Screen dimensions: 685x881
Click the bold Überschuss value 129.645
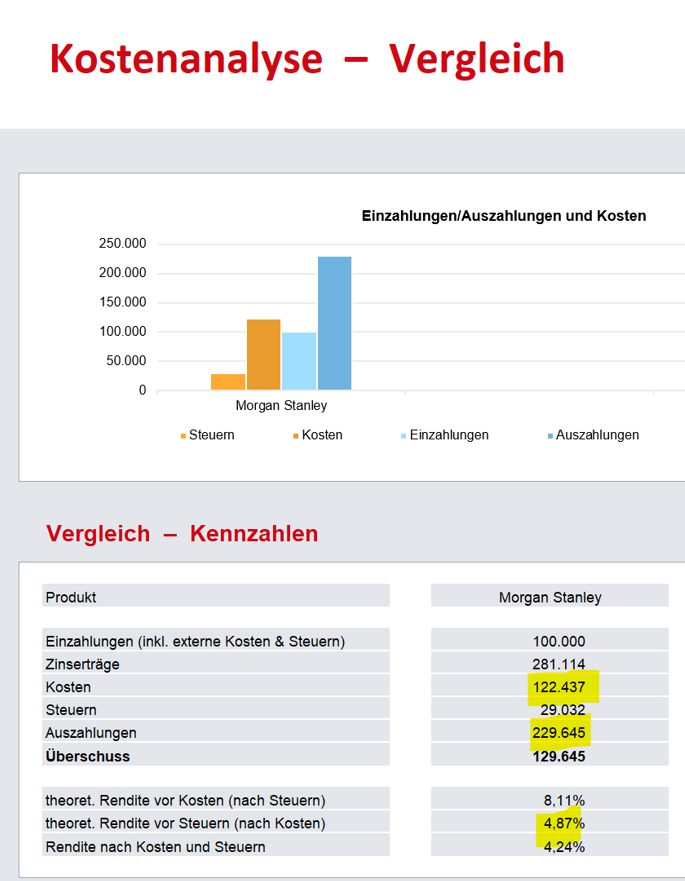click(x=559, y=756)
